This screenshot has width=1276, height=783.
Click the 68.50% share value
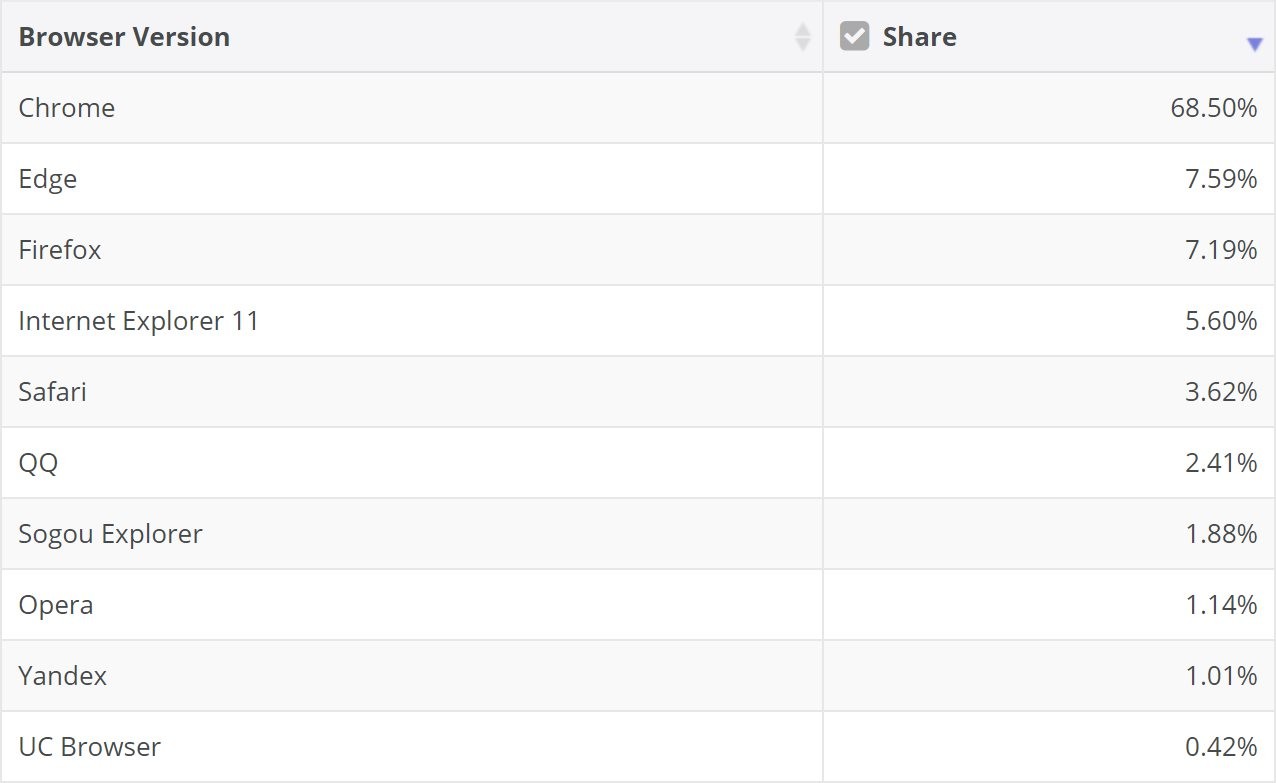[1213, 108]
